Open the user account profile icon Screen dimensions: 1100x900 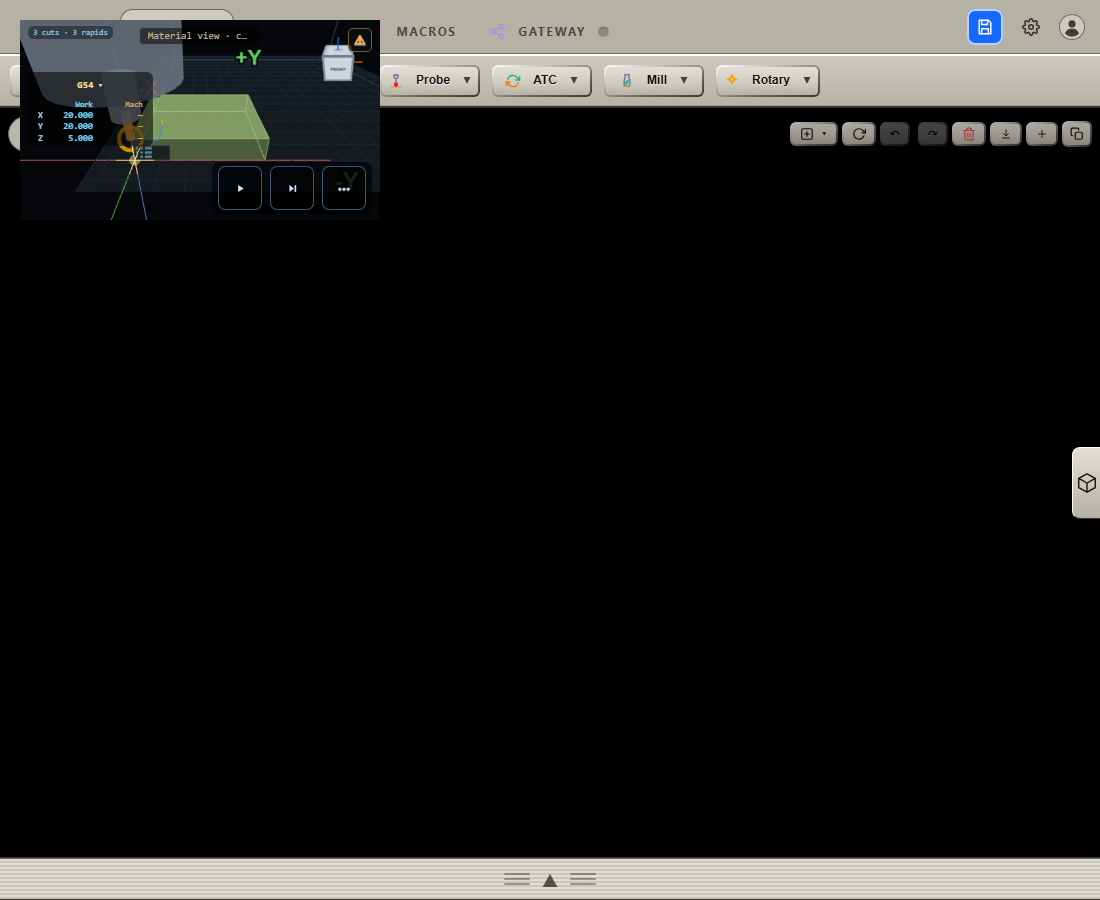pyautogui.click(x=1071, y=27)
